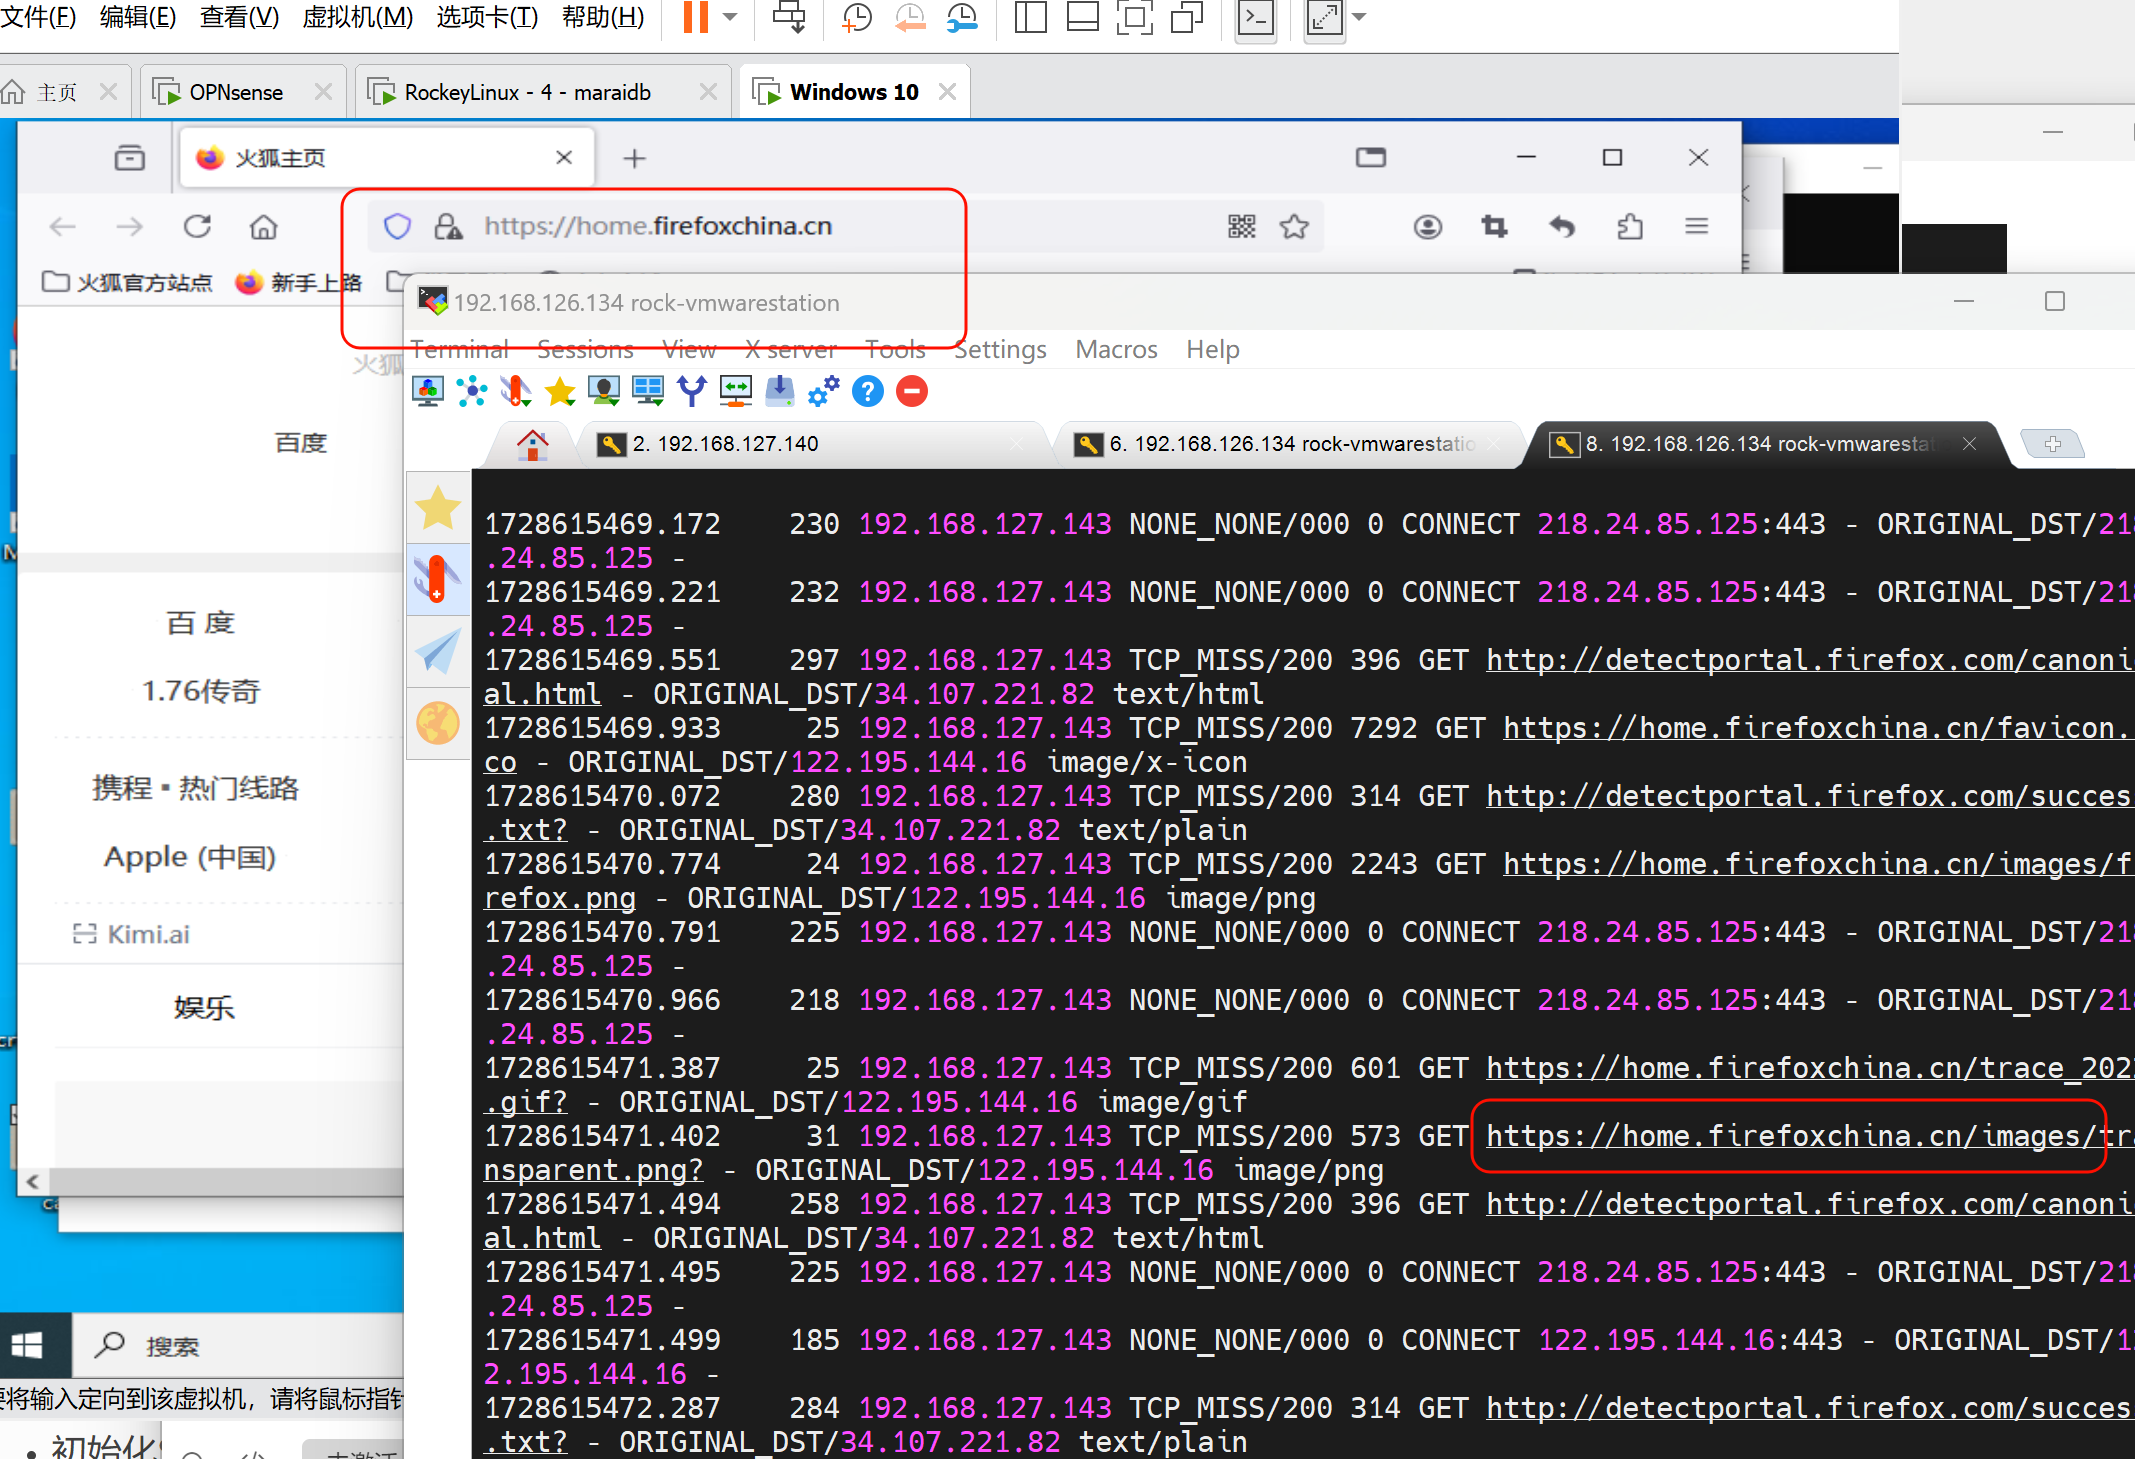The image size is (2135, 1459).
Task: Open MobaXterm Packages download icon
Action: (779, 391)
